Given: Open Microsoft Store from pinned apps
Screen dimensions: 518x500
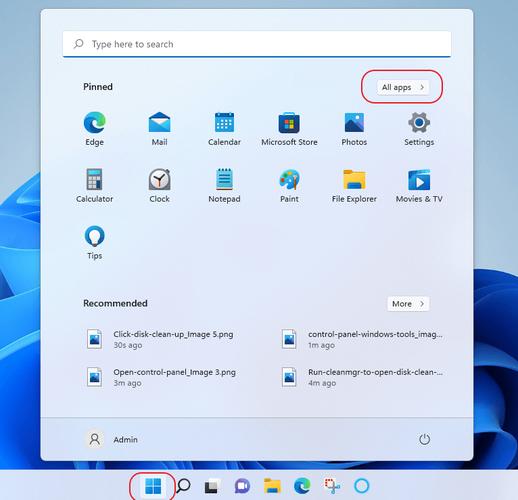Looking at the screenshot, I should pyautogui.click(x=289, y=129).
